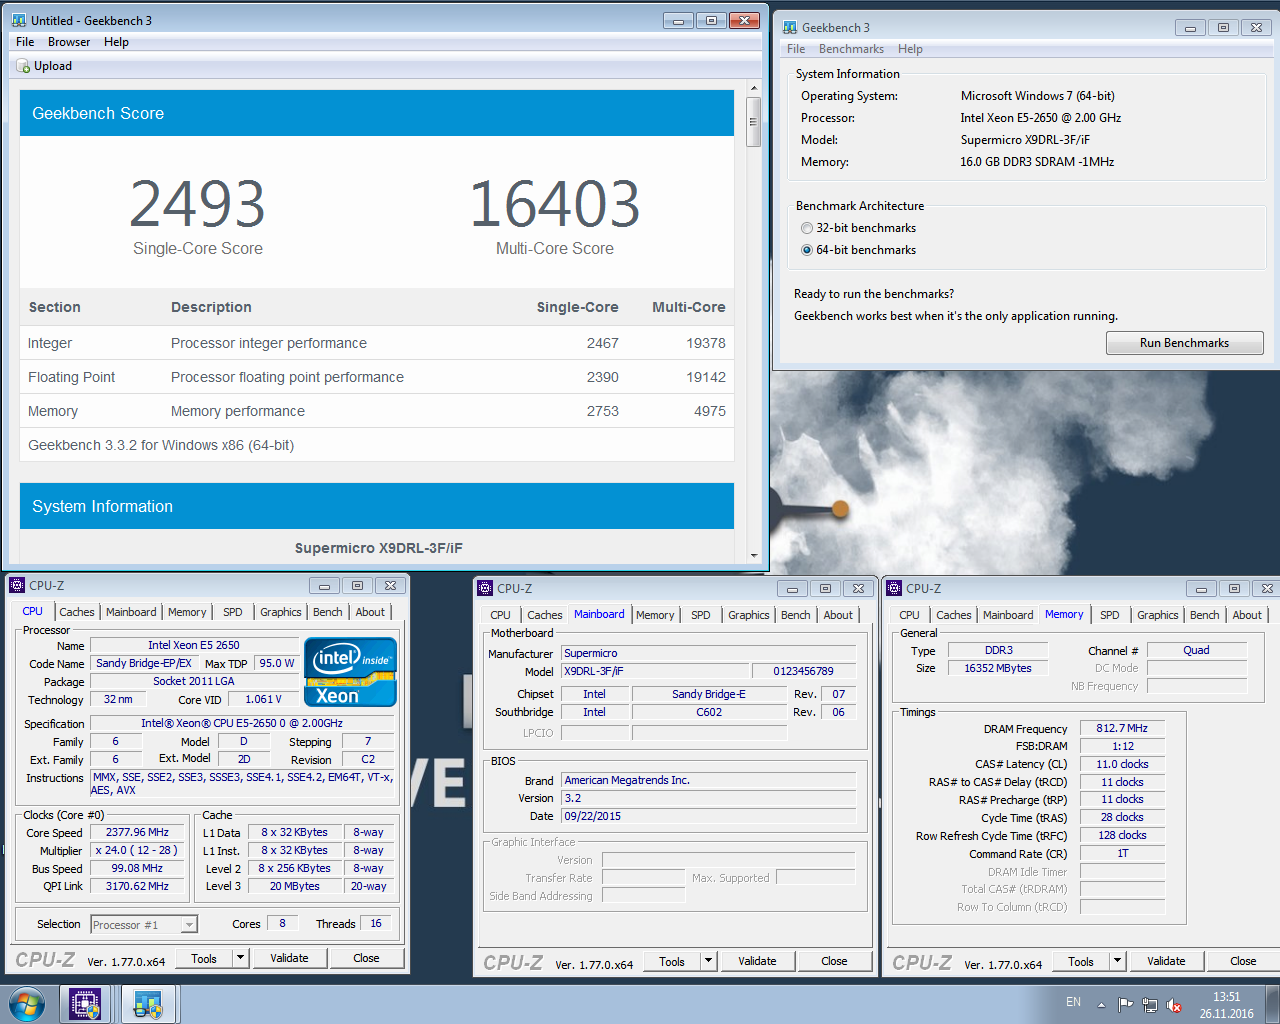The width and height of the screenshot is (1280, 1024).
Task: Switch to Caches tab in CPU window
Action: [77, 612]
